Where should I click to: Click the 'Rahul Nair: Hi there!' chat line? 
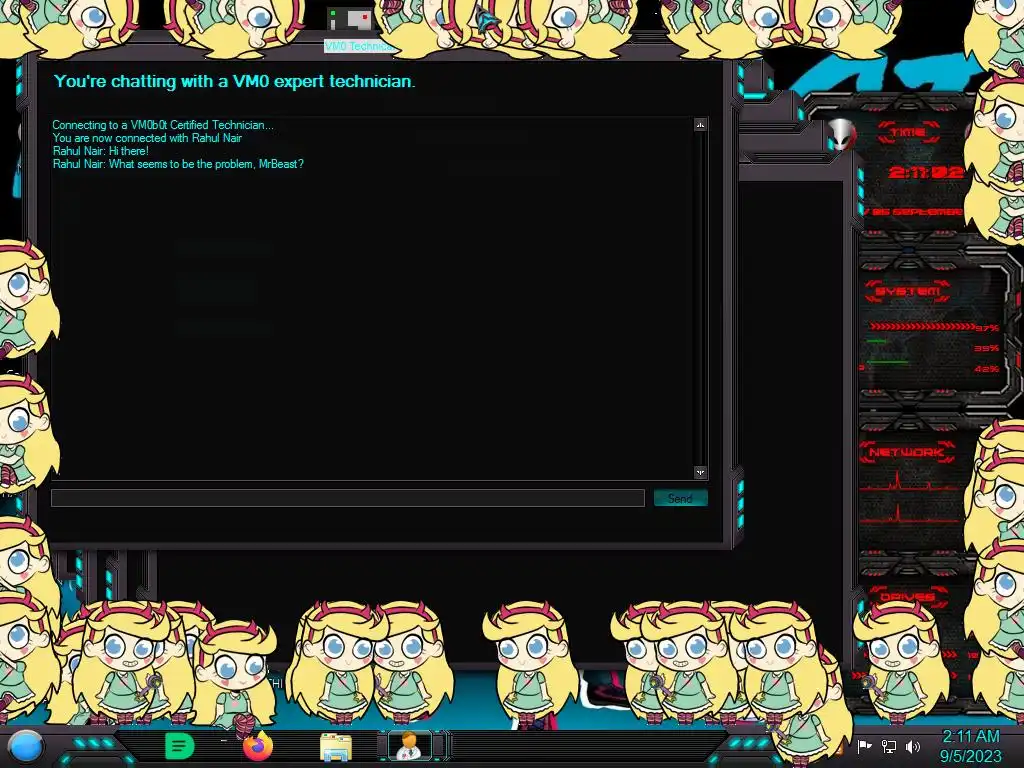click(x=101, y=151)
